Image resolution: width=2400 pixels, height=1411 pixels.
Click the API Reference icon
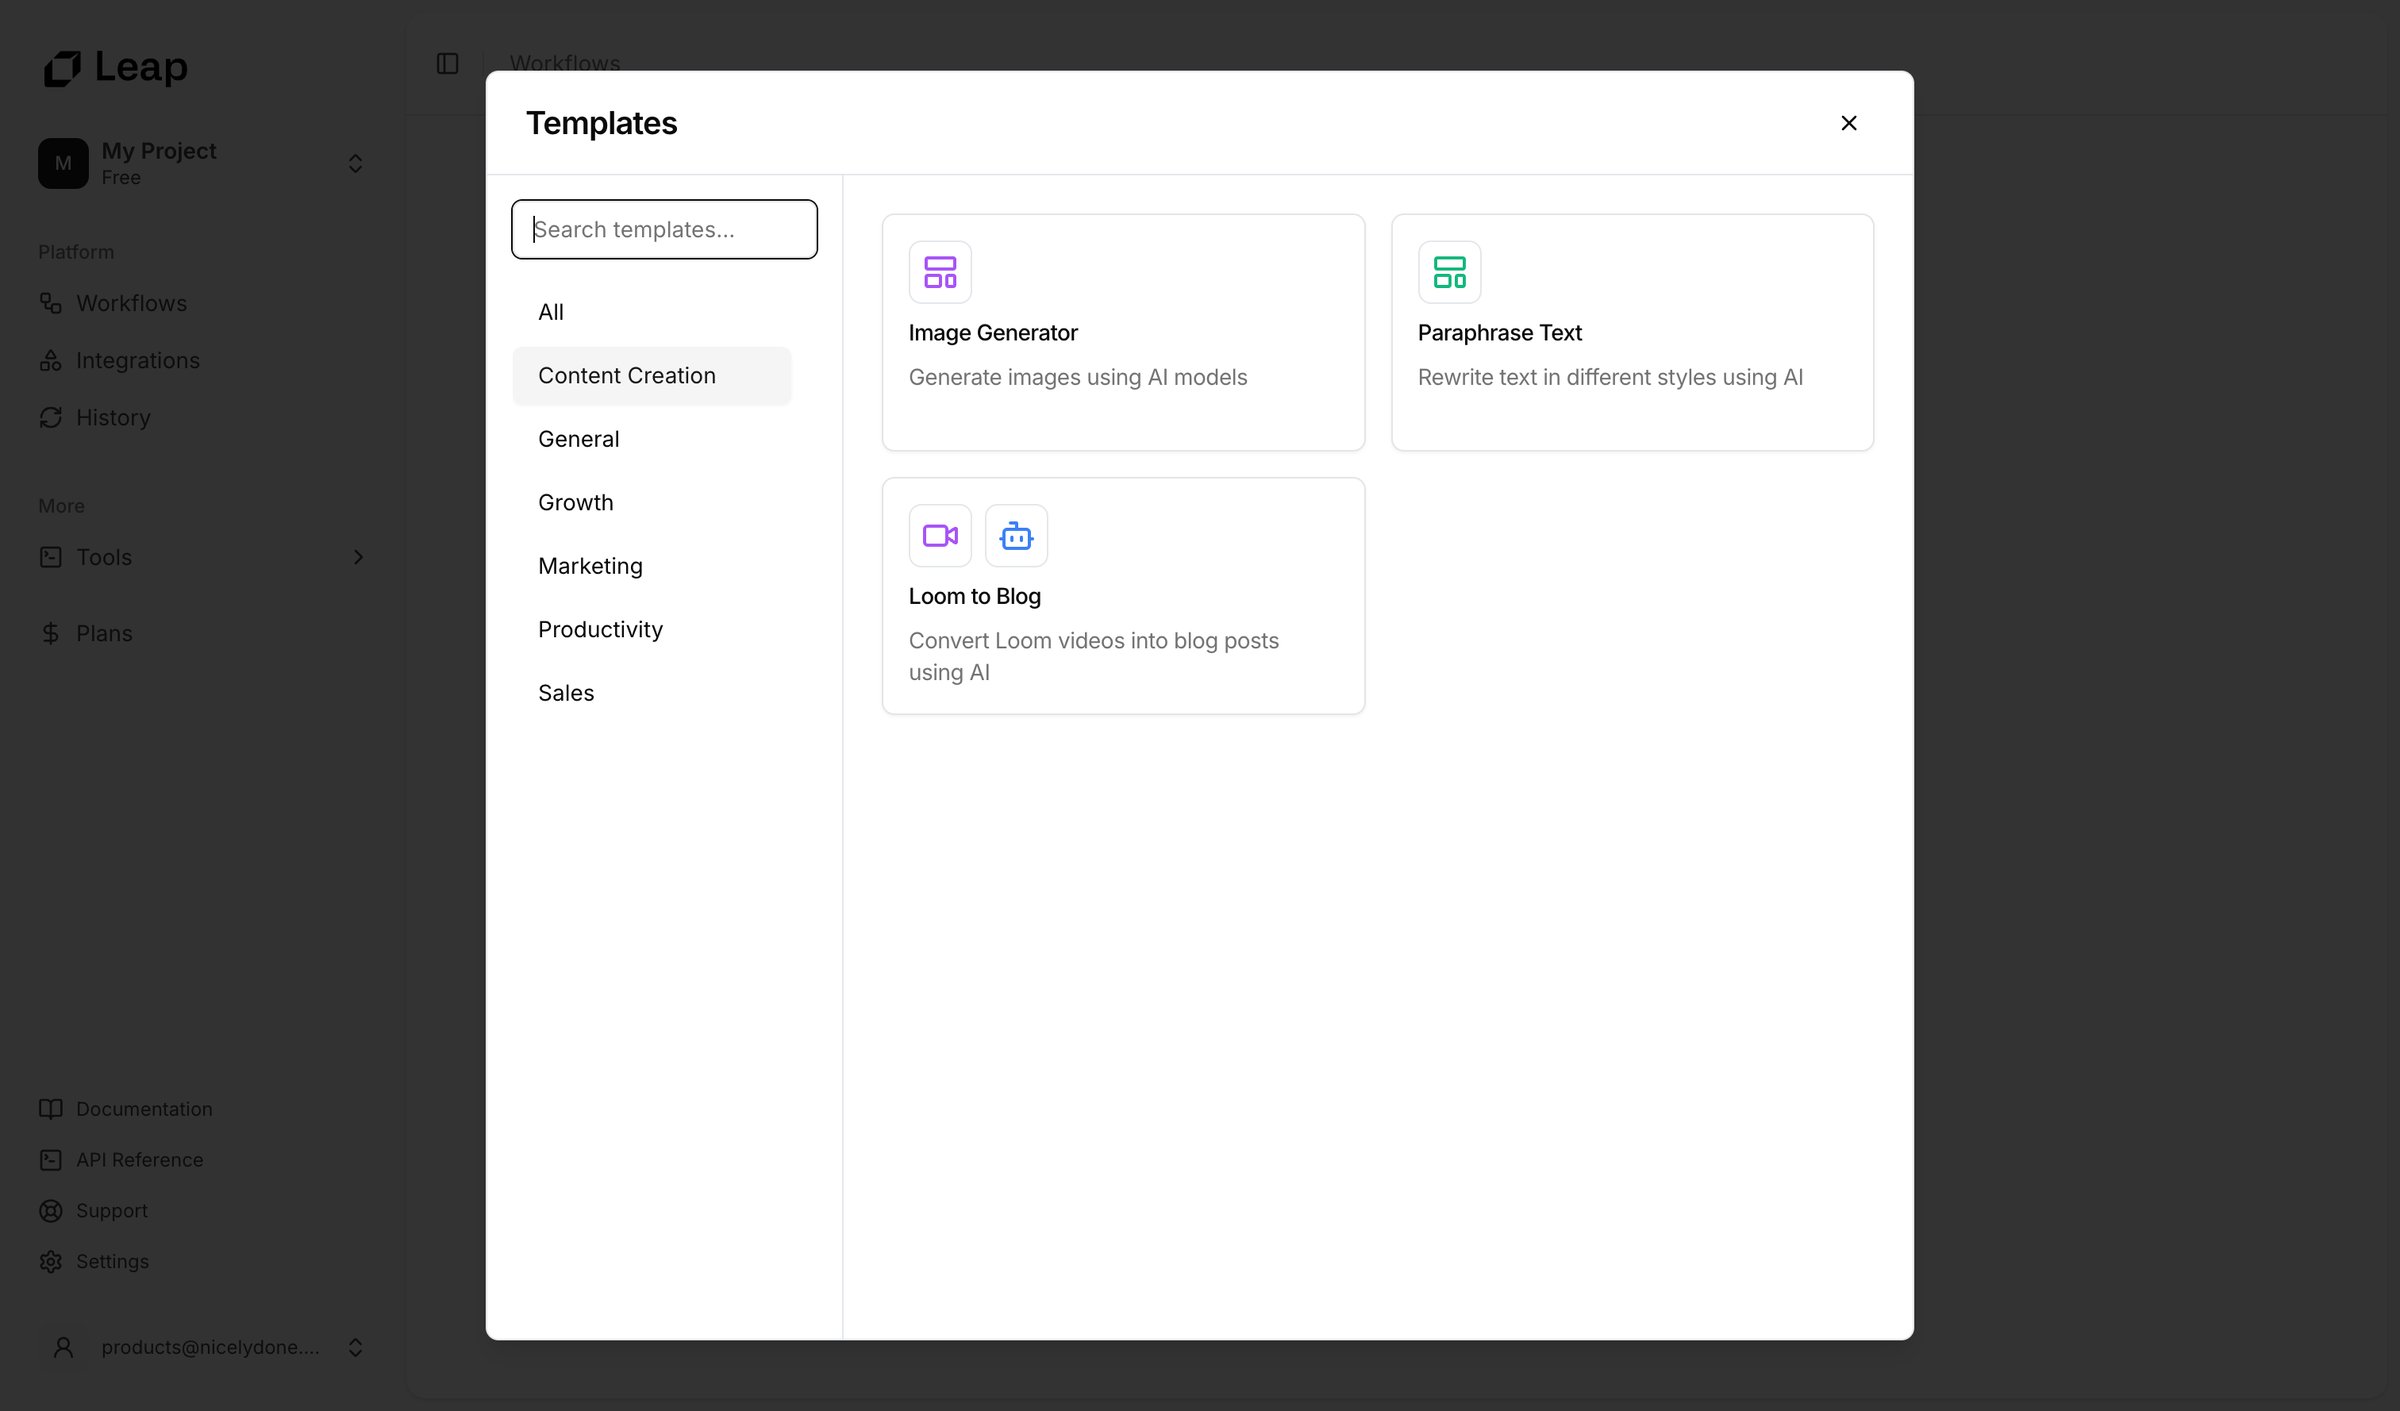[51, 1160]
